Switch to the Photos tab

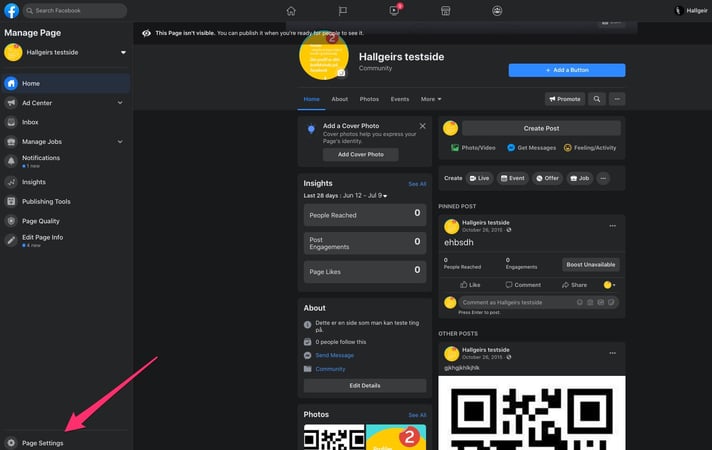click(x=369, y=99)
